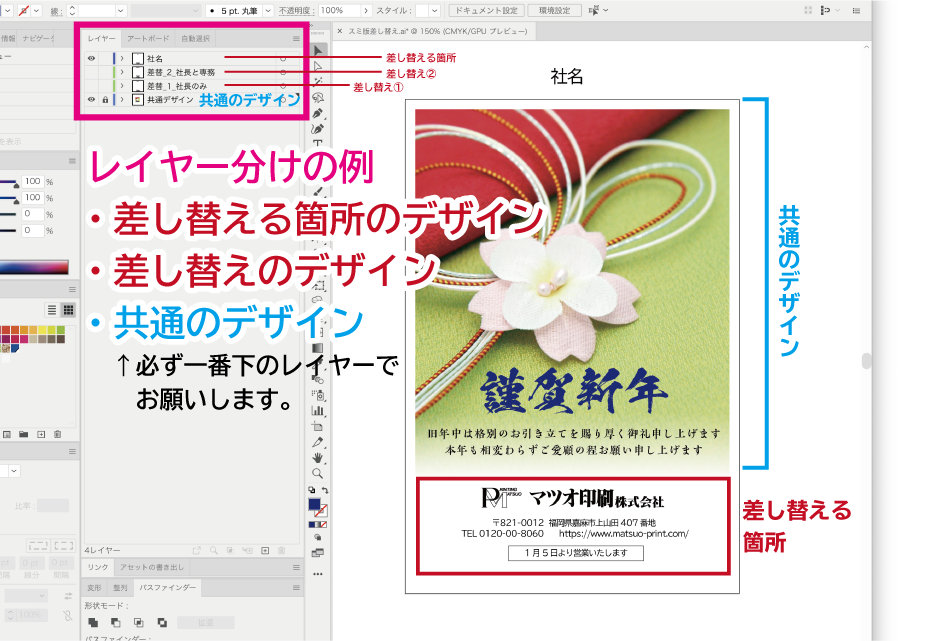
Task: Open the Edit Toolbar three-dots button
Action: [x=318, y=574]
